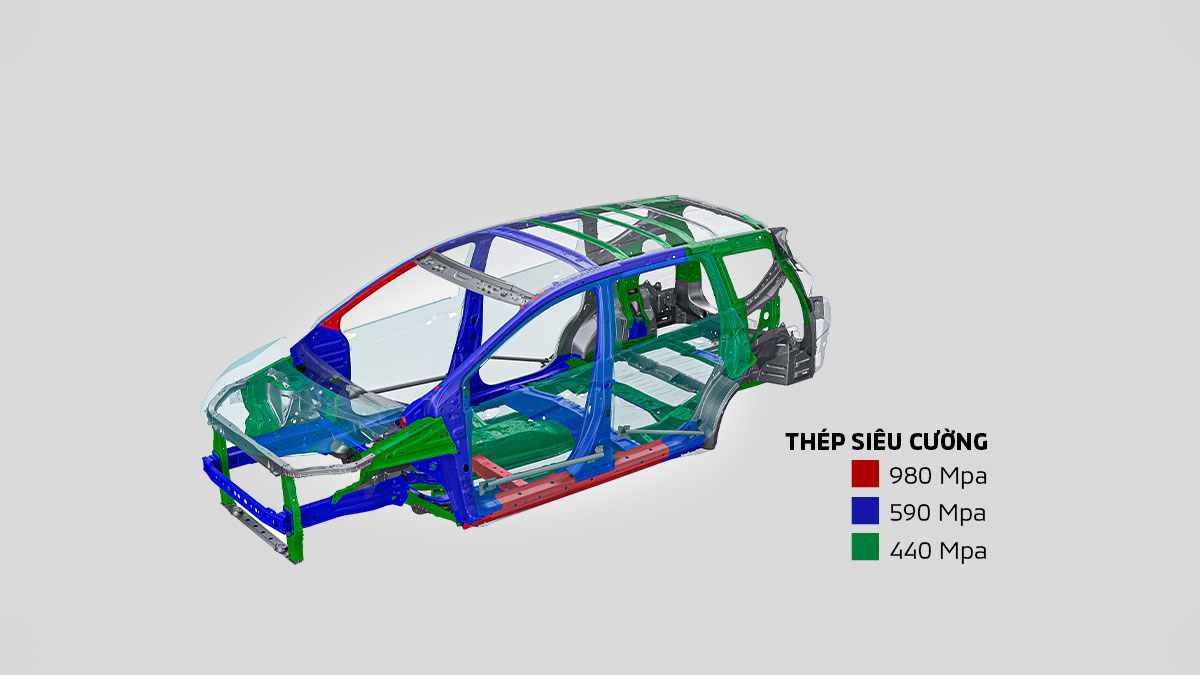Select the "980 Mpa" legend label
1200x675 pixels.
937,475
